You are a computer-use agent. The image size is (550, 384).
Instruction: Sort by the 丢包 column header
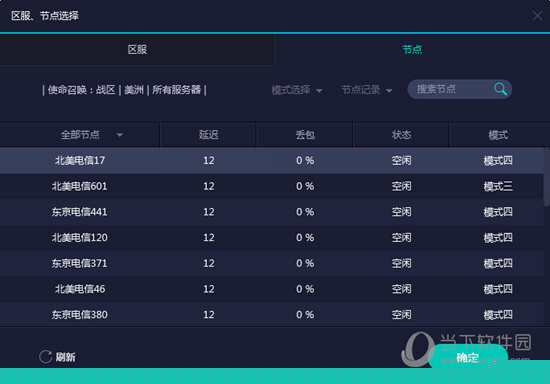(305, 135)
